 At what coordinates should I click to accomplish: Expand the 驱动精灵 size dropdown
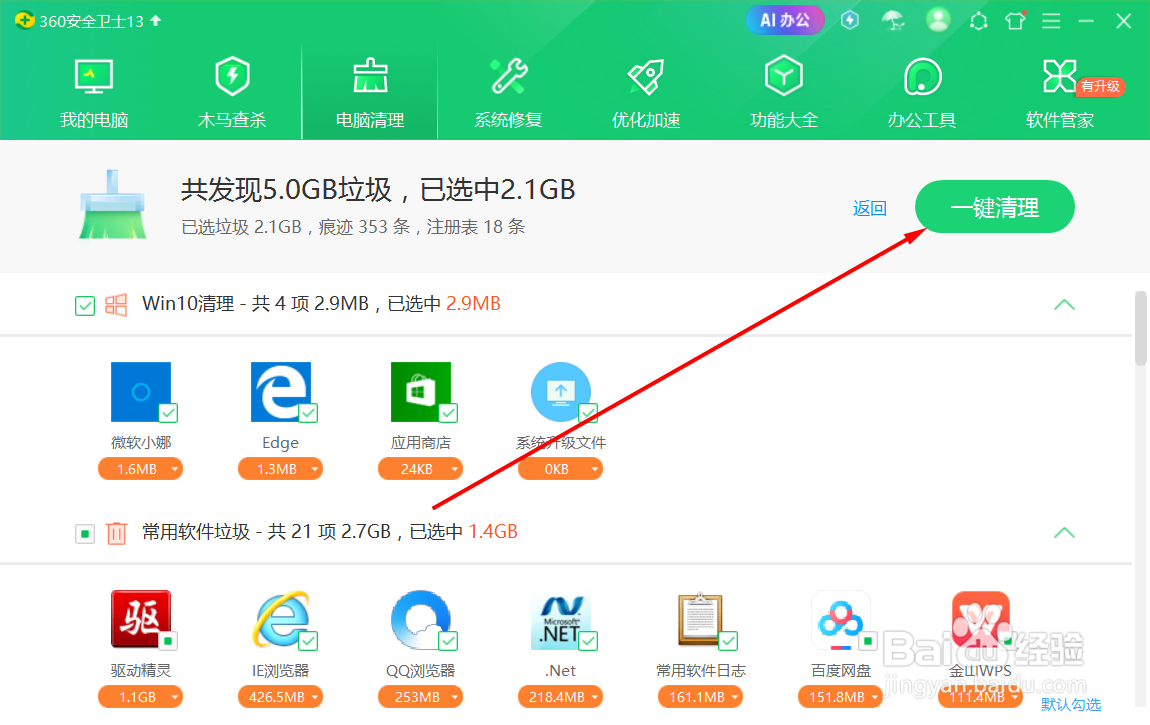[177, 697]
